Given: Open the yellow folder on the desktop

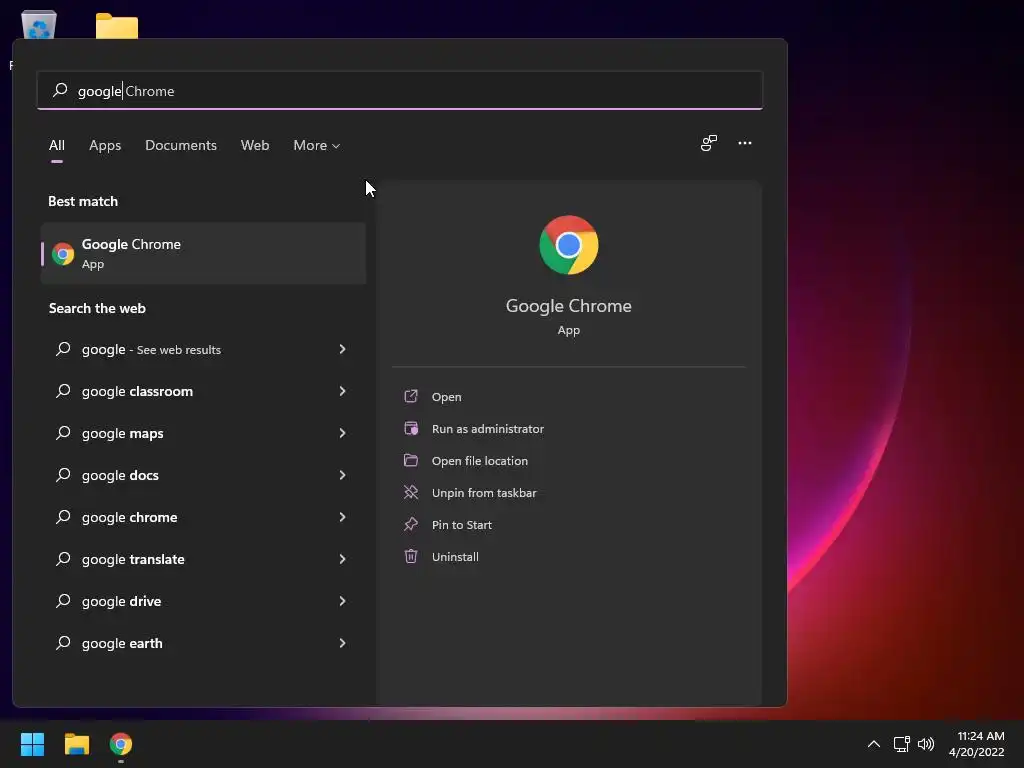Looking at the screenshot, I should pyautogui.click(x=117, y=26).
